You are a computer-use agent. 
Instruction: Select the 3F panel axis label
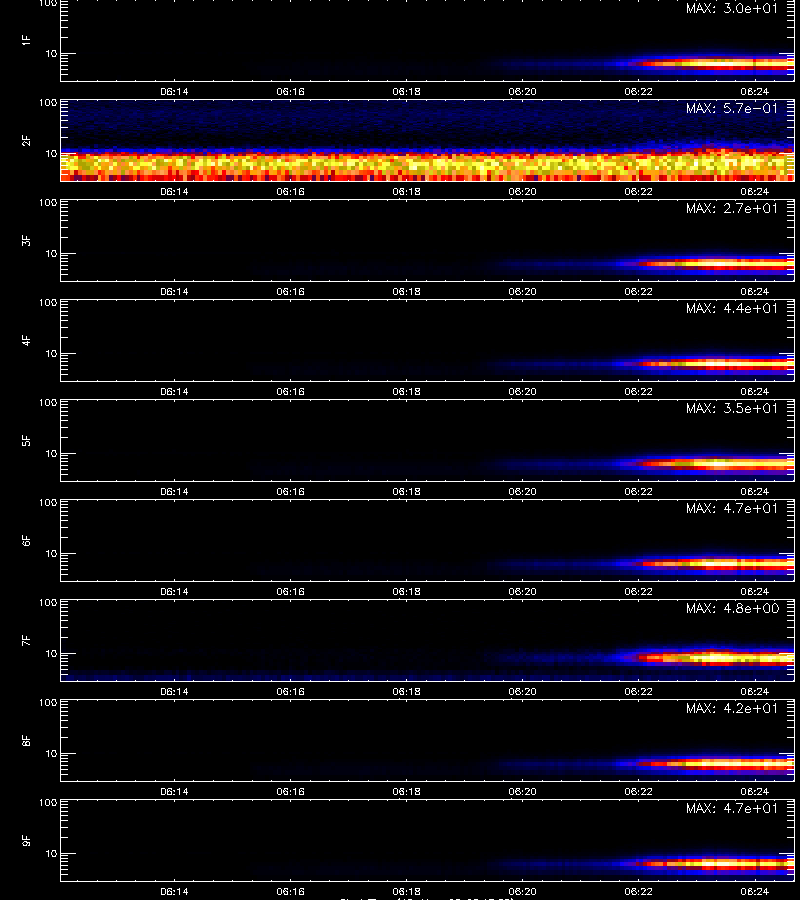point(26,240)
